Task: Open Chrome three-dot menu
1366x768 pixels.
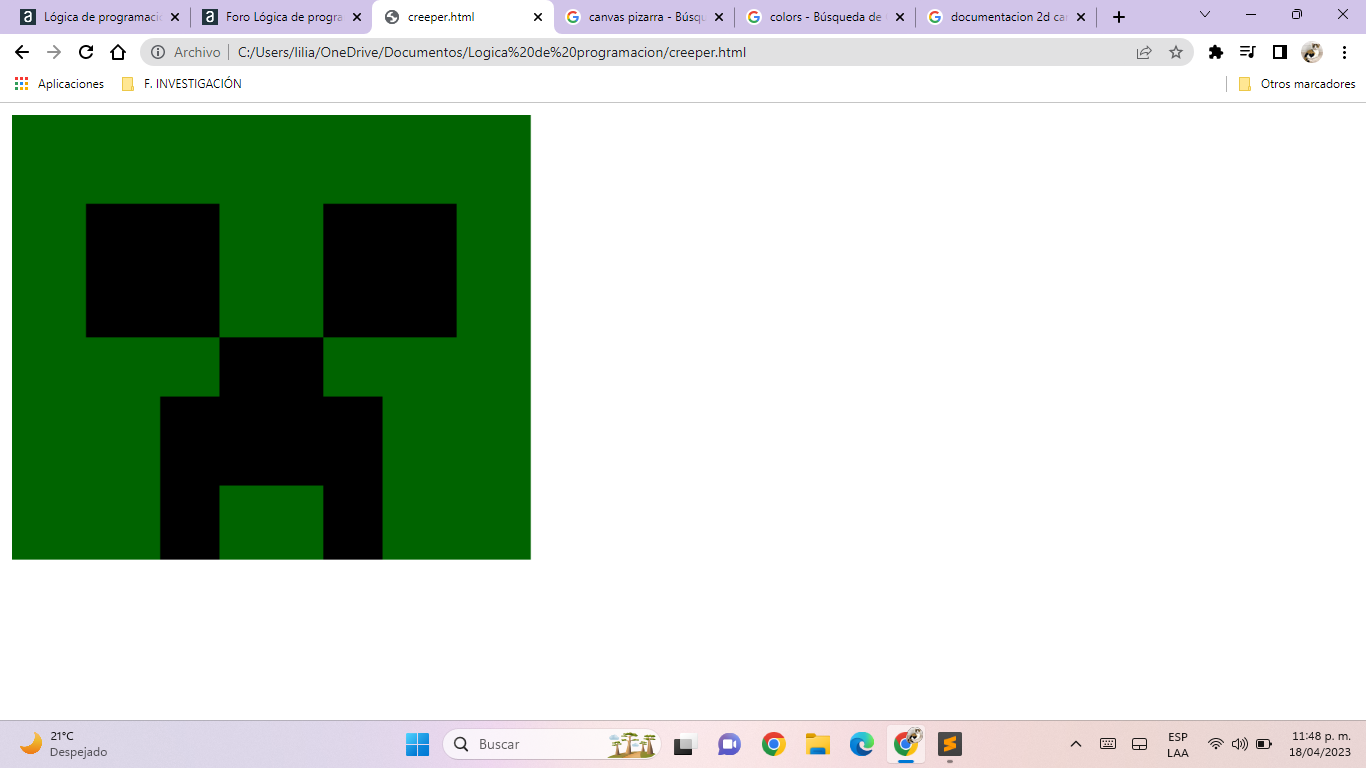Action: tap(1344, 52)
